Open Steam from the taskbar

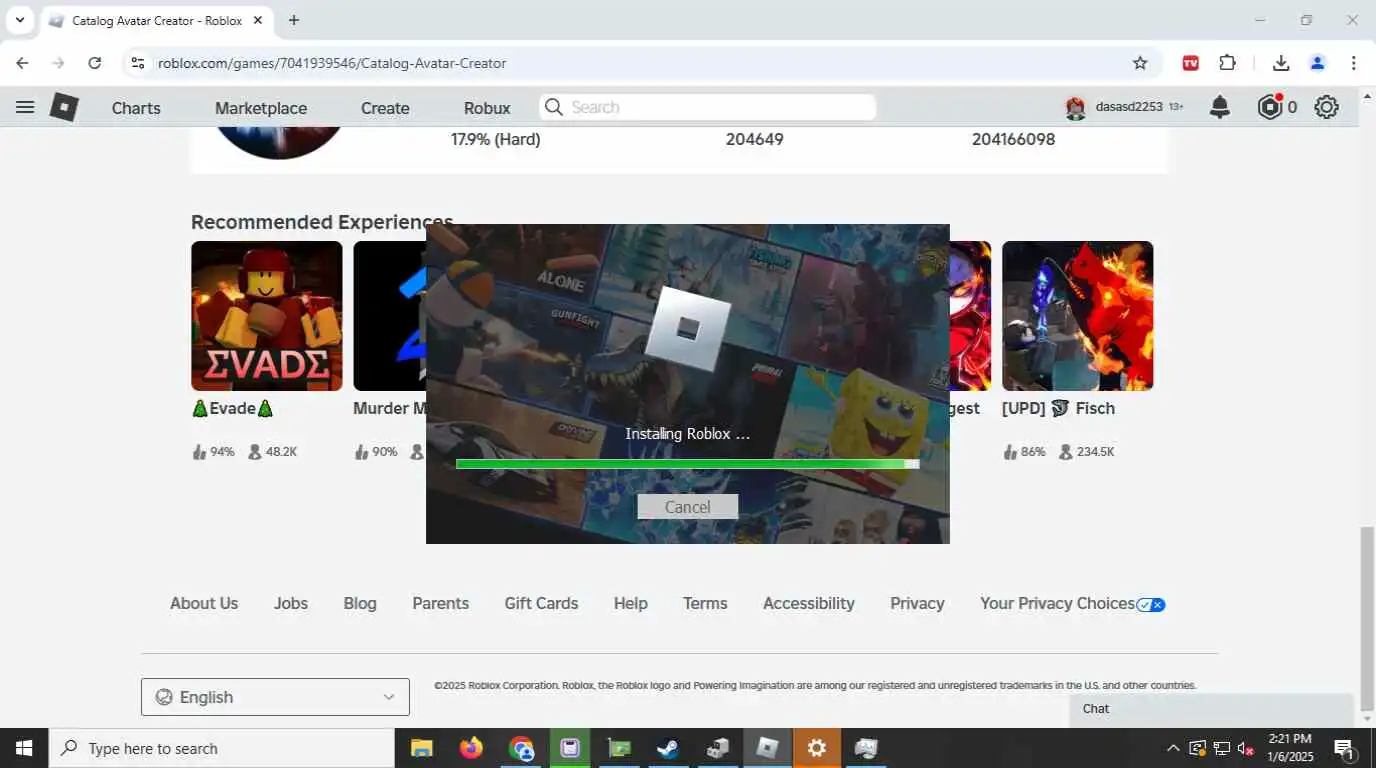click(x=667, y=748)
